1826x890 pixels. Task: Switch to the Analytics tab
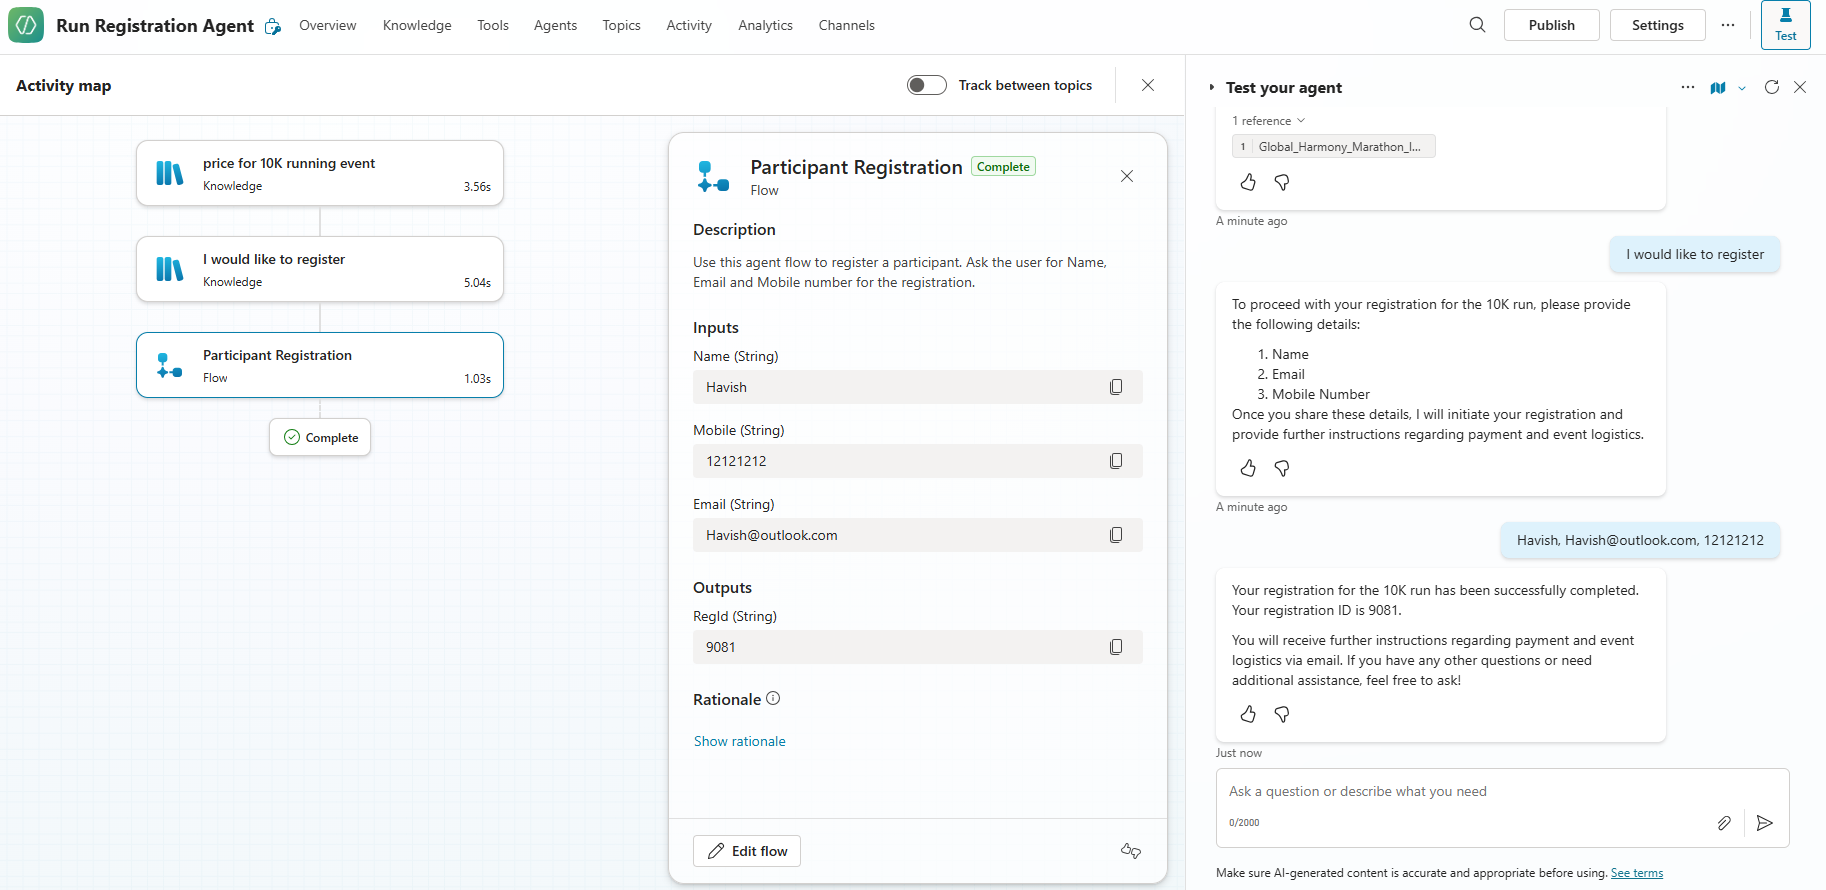pyautogui.click(x=765, y=25)
